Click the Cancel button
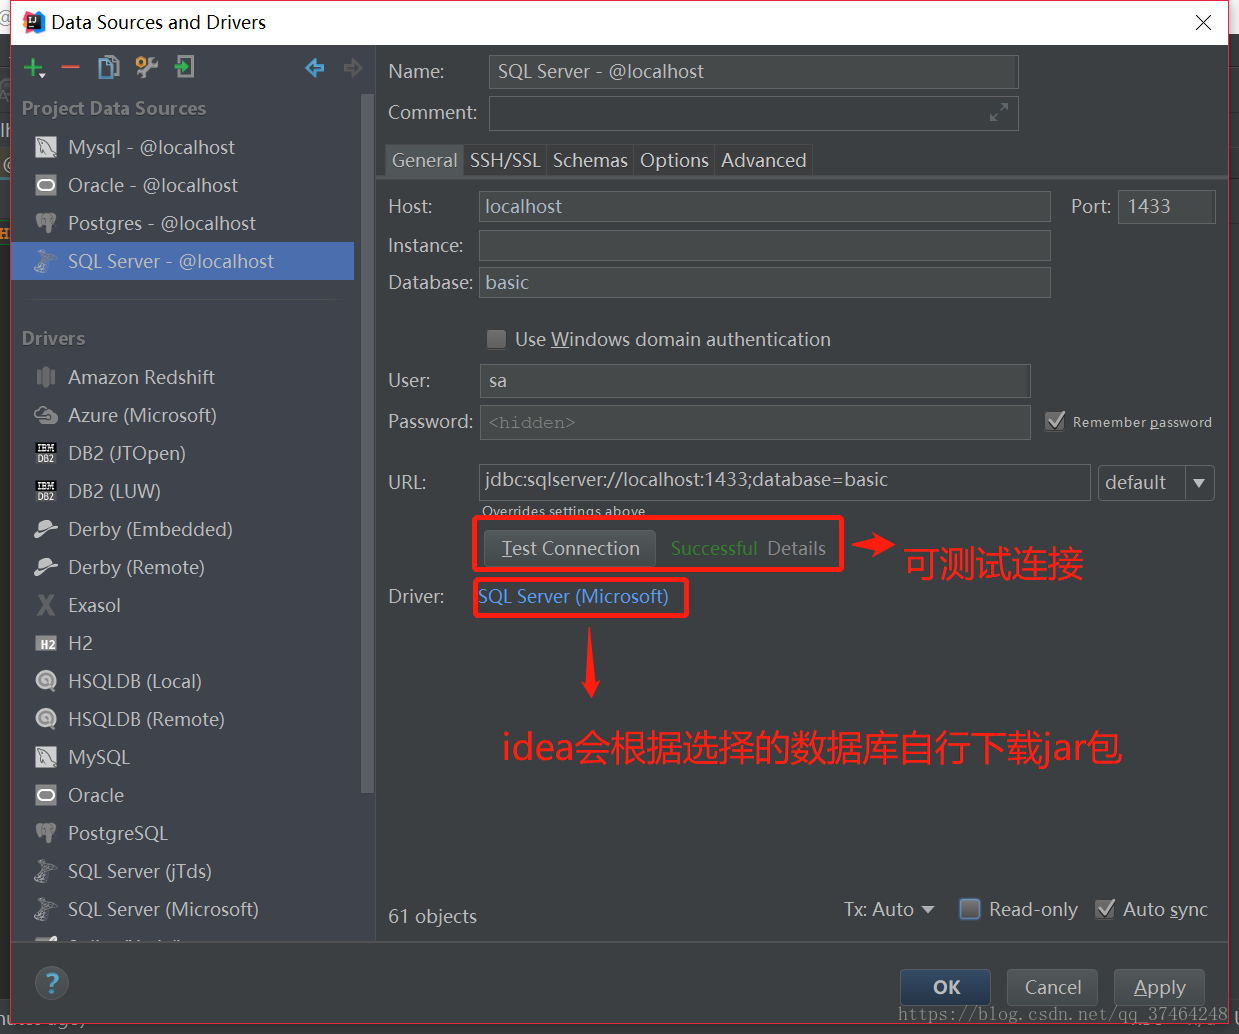Image resolution: width=1239 pixels, height=1034 pixels. pos(1053,987)
